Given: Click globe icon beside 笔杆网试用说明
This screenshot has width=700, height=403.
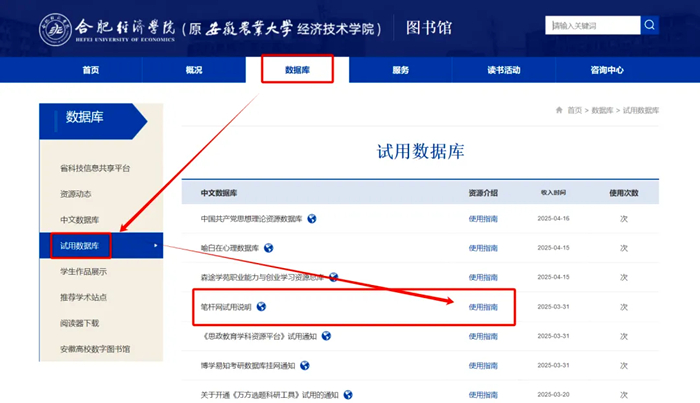Looking at the screenshot, I should (x=262, y=307).
